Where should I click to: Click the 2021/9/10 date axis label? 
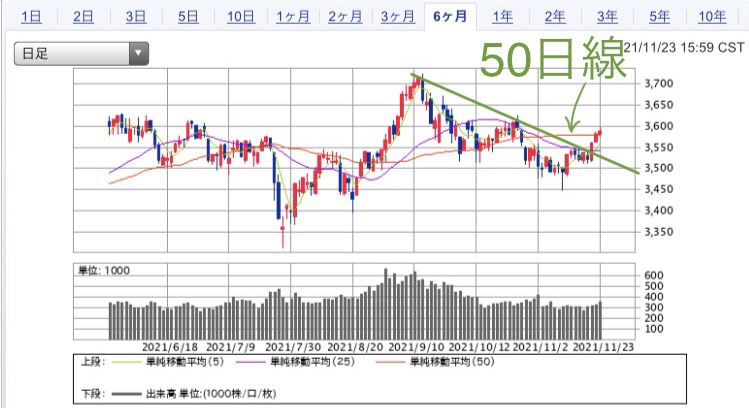point(416,347)
